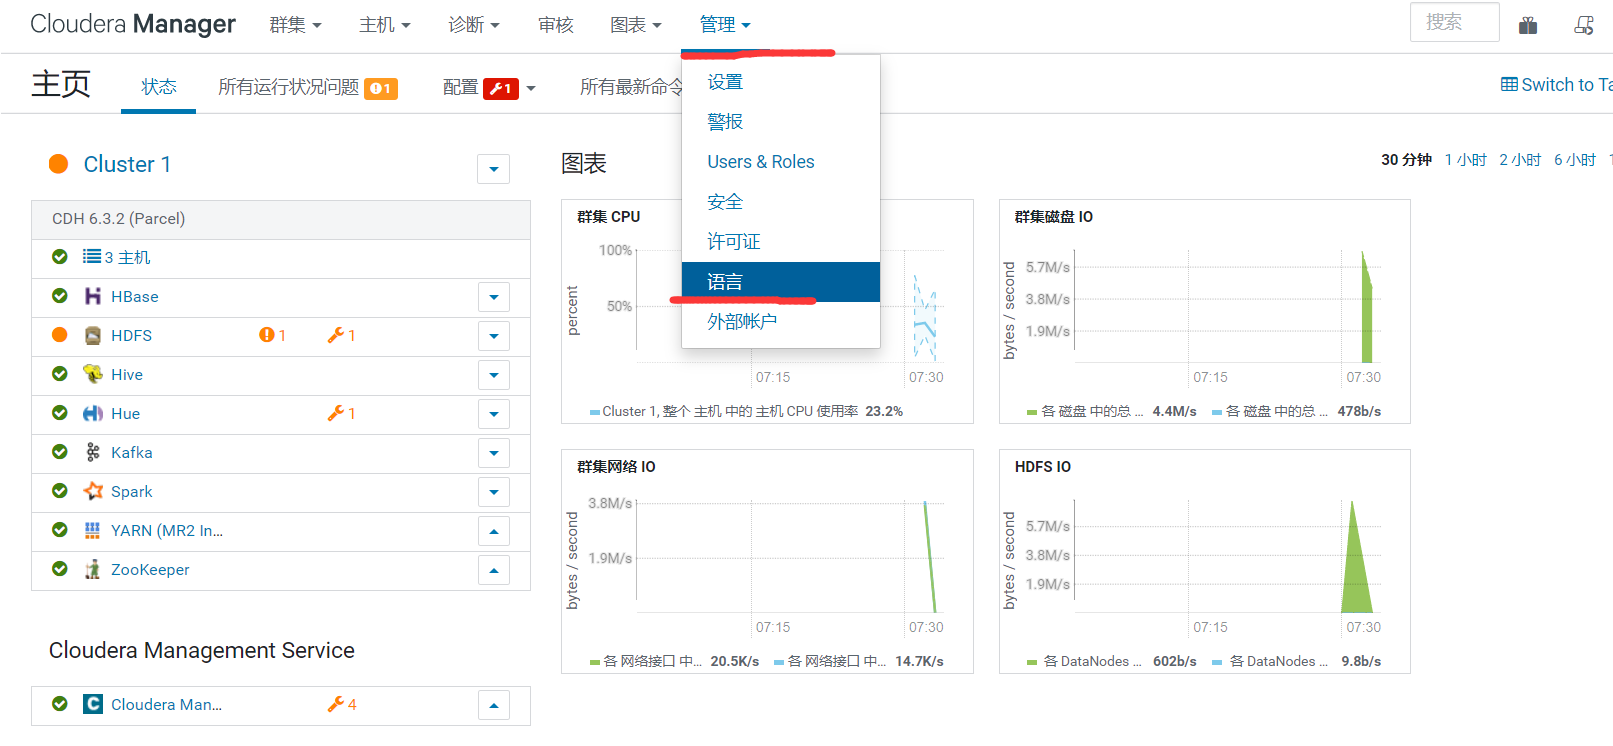
Task: Switch to the 状态 tab
Action: click(x=158, y=87)
